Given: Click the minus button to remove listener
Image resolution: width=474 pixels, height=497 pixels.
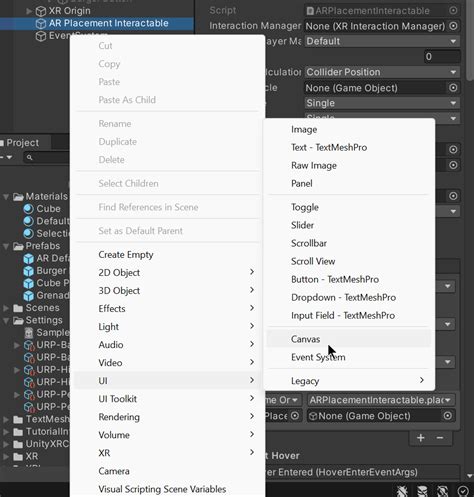Looking at the screenshot, I should click(440, 438).
